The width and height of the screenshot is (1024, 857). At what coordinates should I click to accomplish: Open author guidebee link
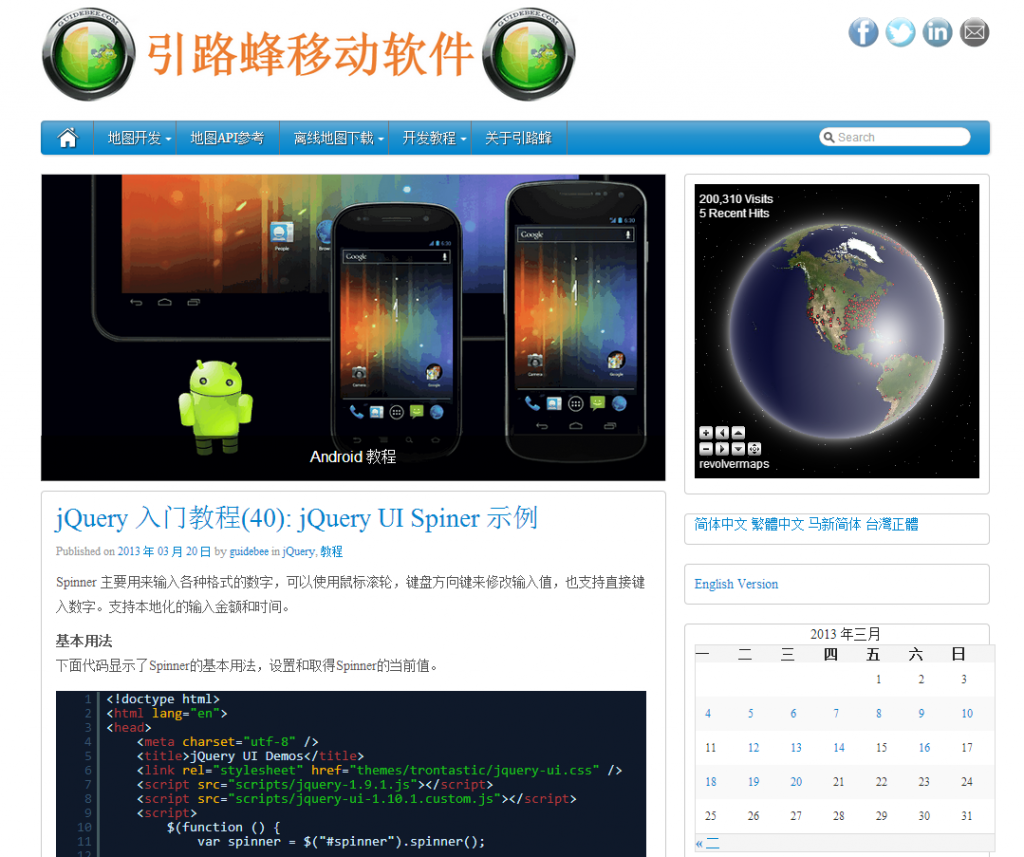pyautogui.click(x=249, y=551)
